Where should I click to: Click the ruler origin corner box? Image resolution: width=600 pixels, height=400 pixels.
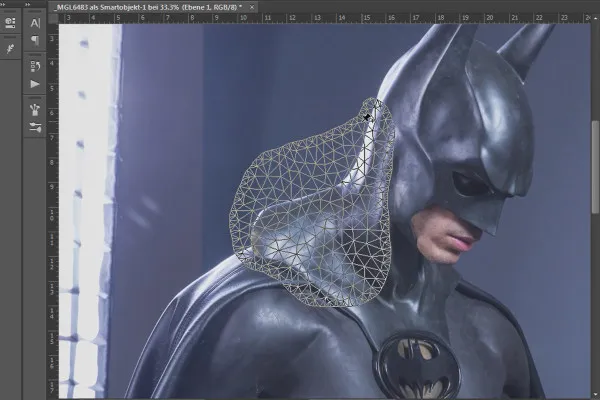click(x=53, y=18)
